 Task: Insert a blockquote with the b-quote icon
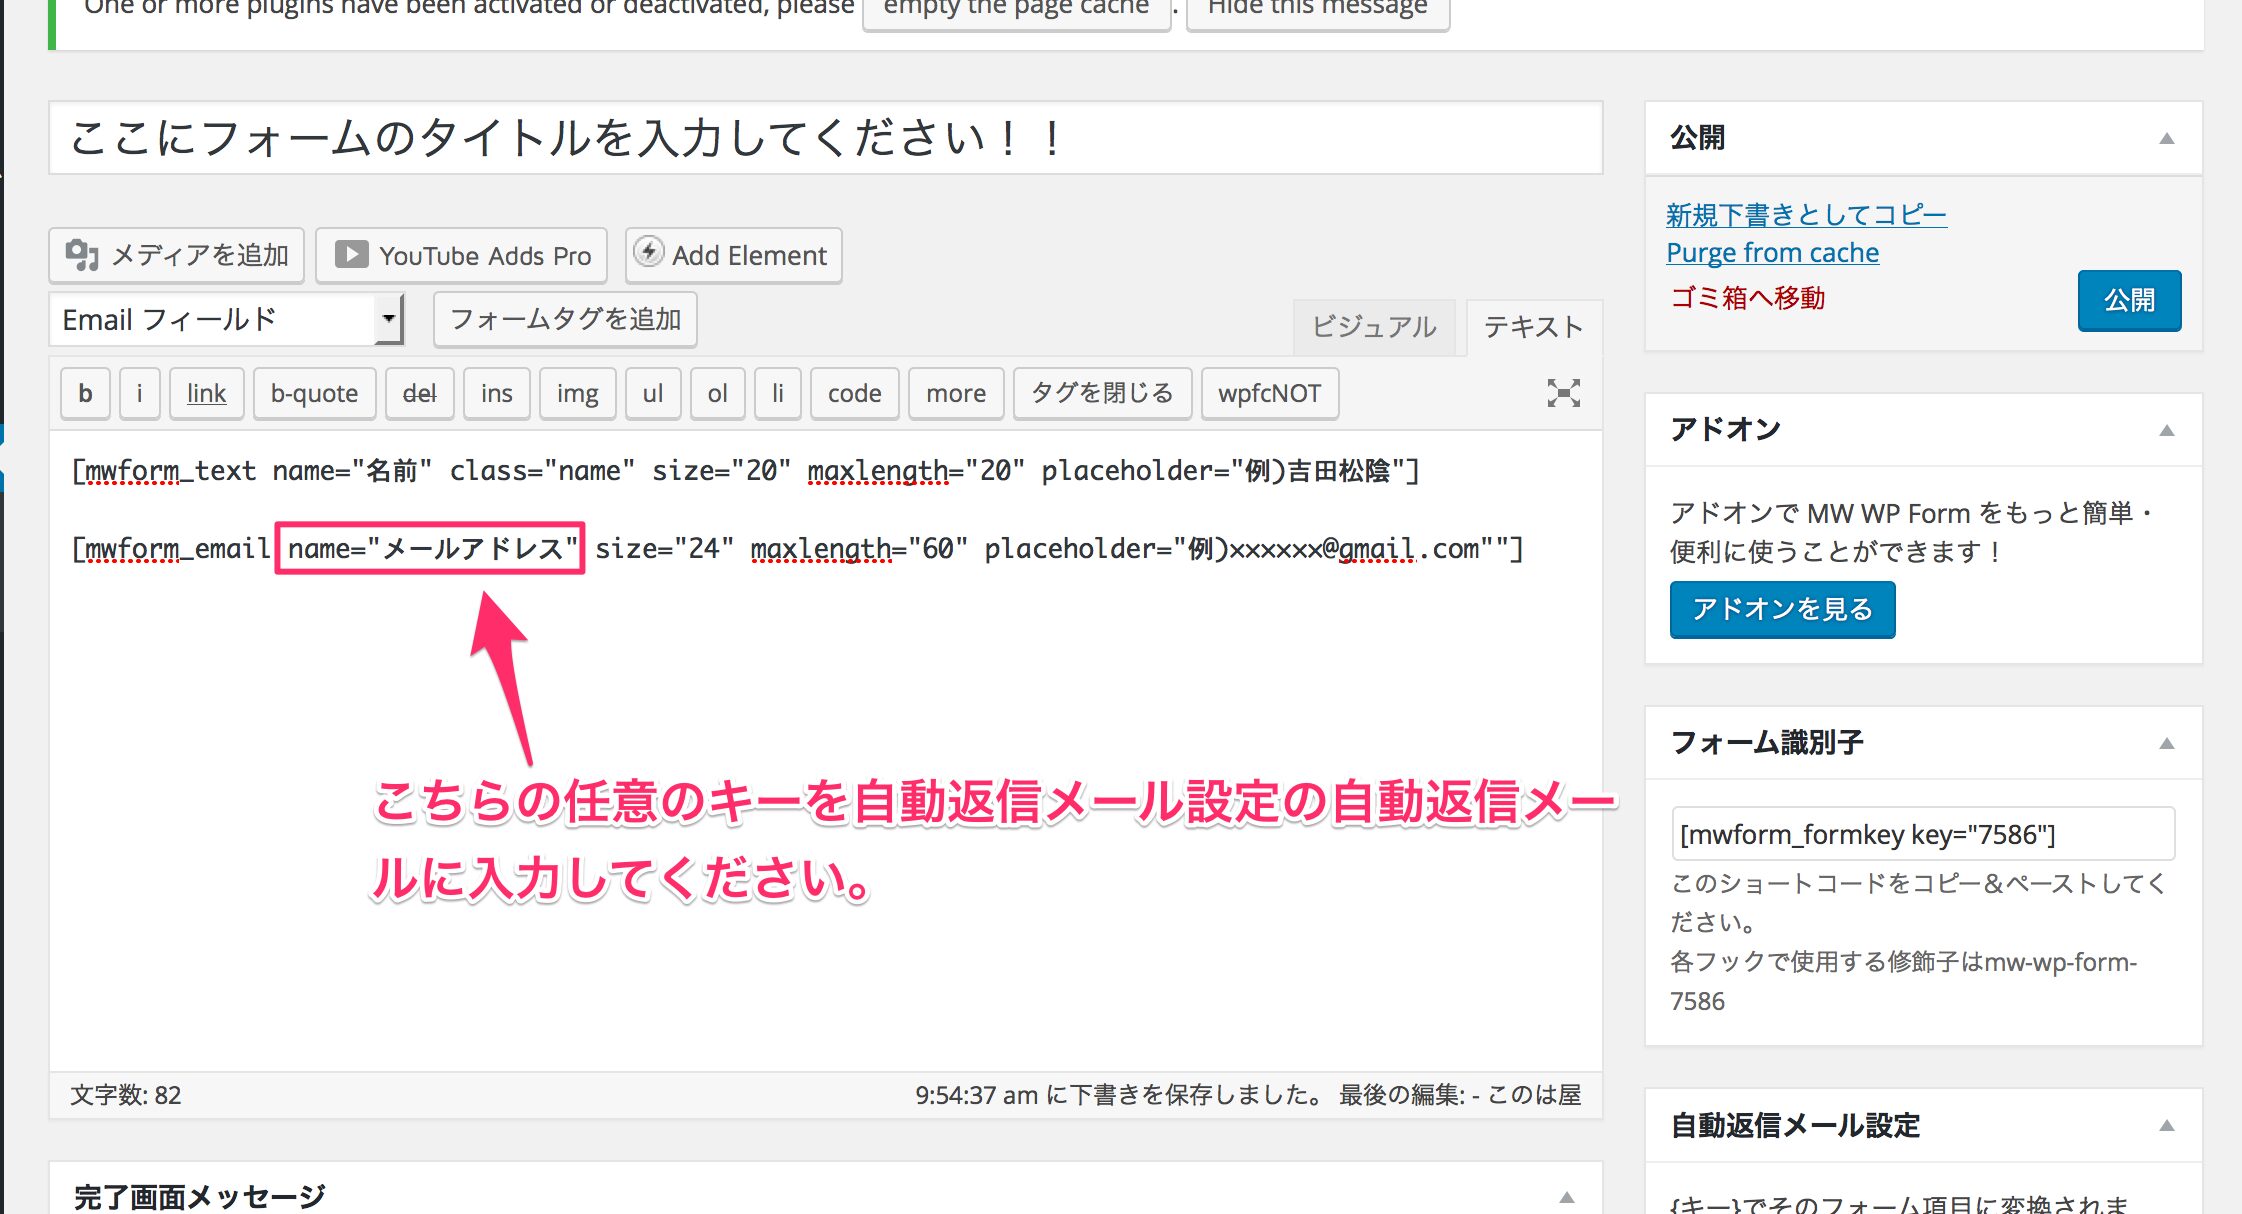pyautogui.click(x=314, y=393)
